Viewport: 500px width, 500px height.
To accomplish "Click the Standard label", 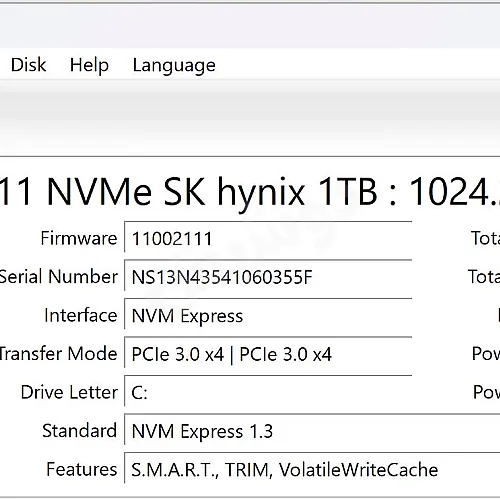I will 79,430.
